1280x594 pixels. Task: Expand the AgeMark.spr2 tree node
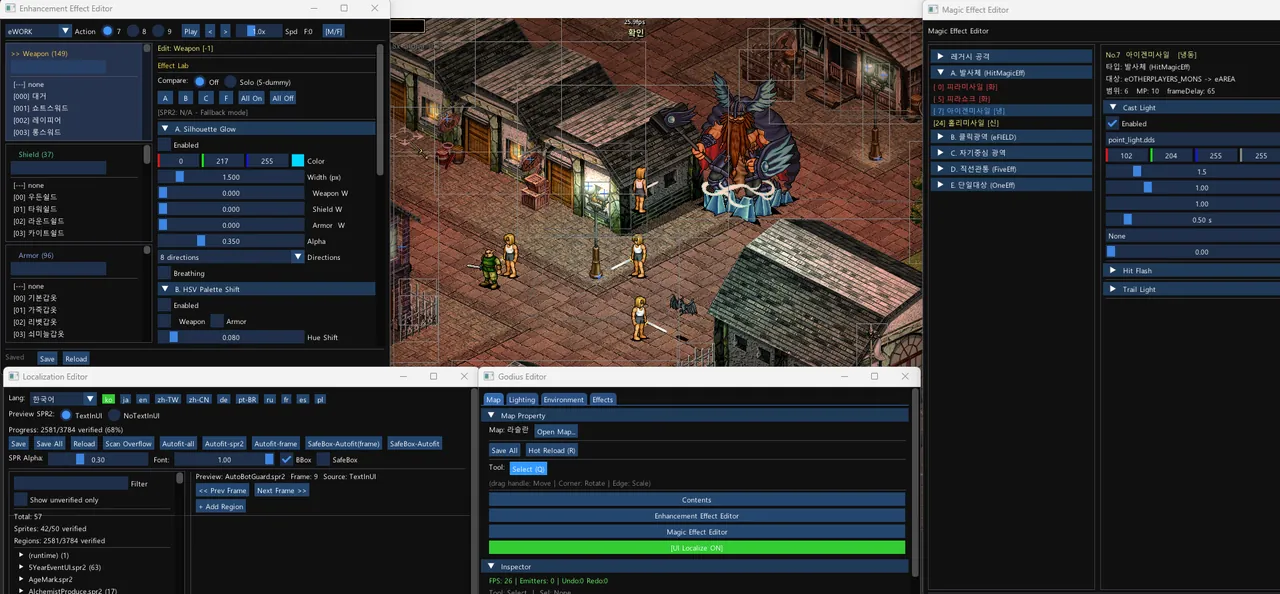pyautogui.click(x=22, y=579)
